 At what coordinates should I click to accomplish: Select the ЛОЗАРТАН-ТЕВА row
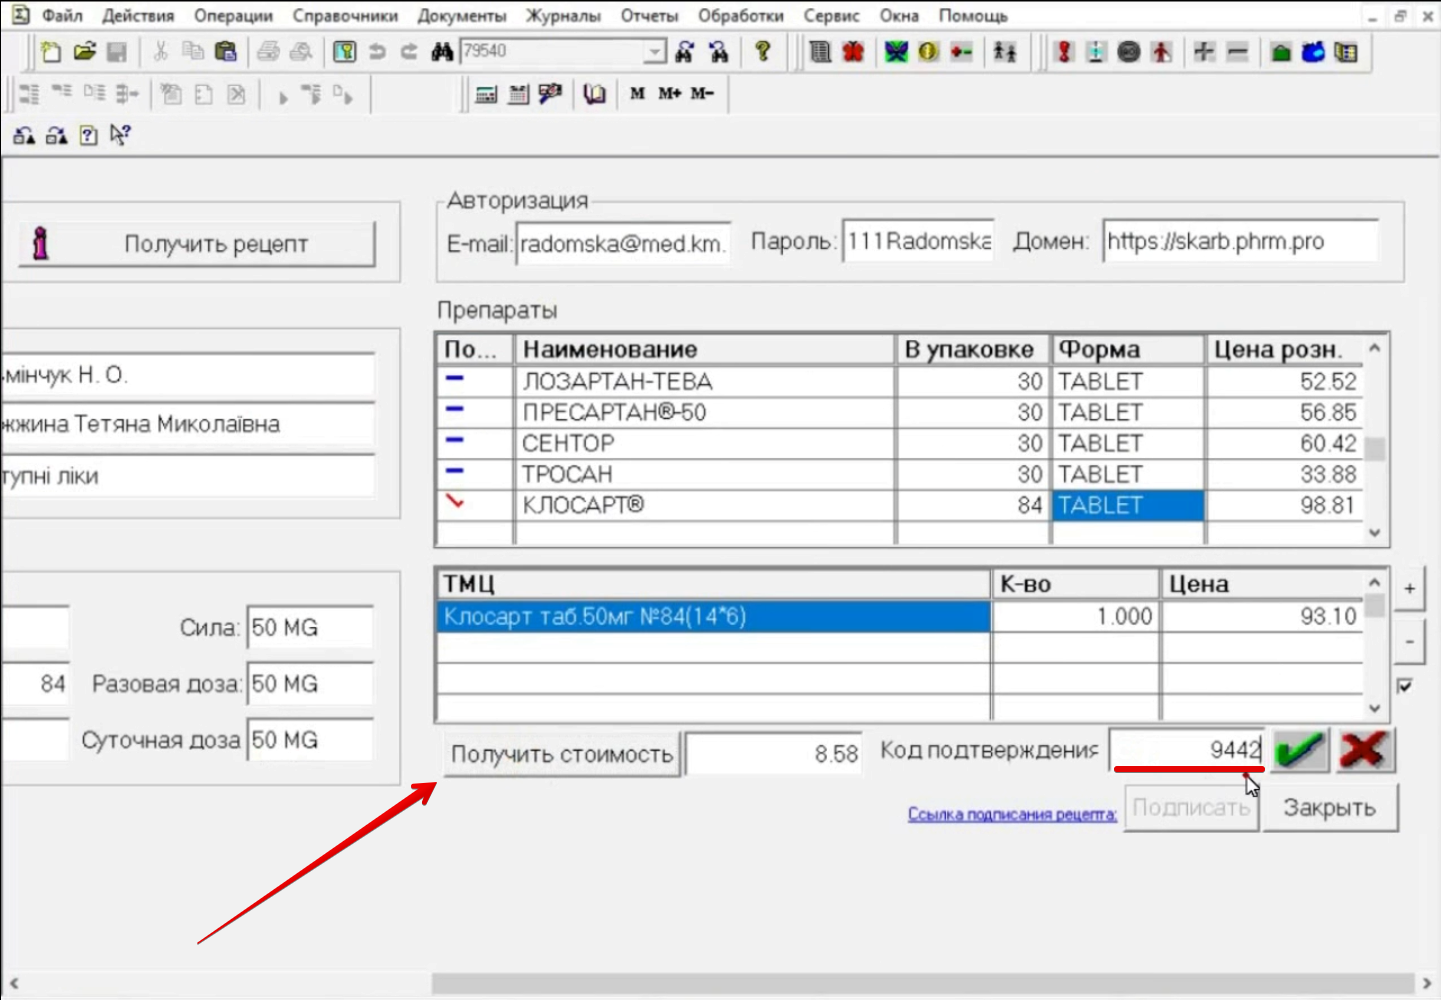(900, 382)
